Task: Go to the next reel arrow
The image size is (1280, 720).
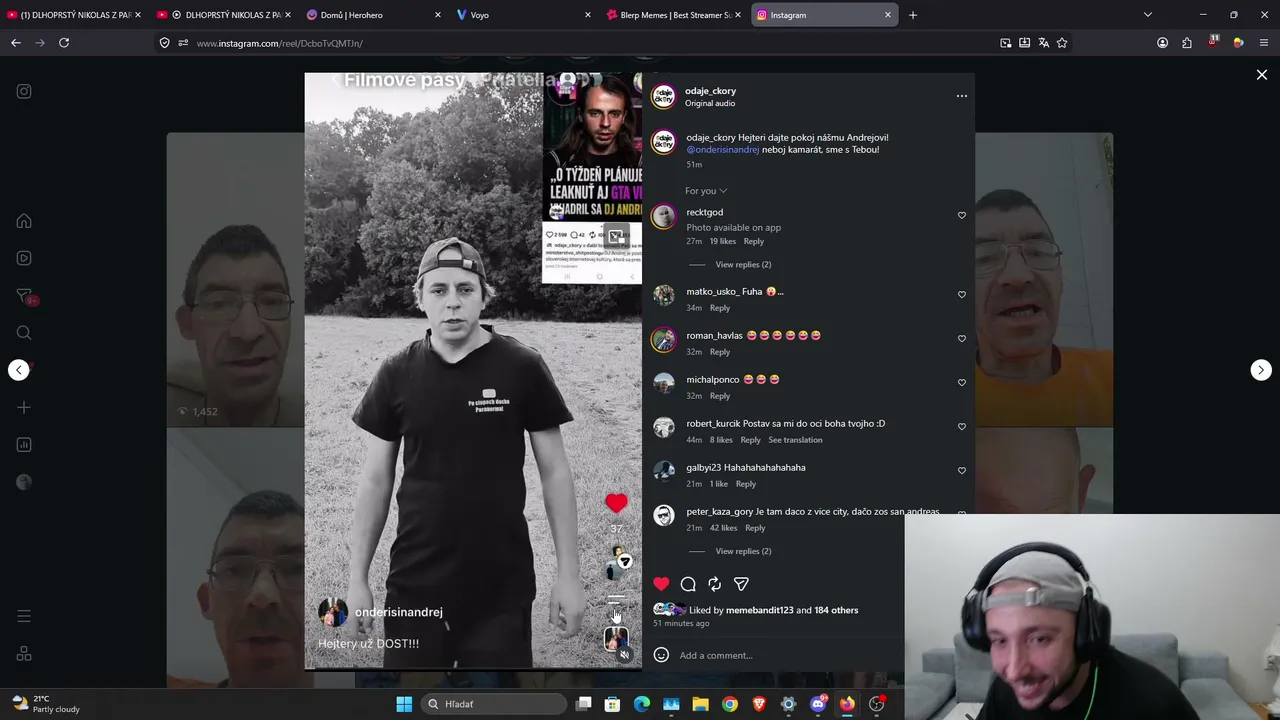Action: (1261, 370)
